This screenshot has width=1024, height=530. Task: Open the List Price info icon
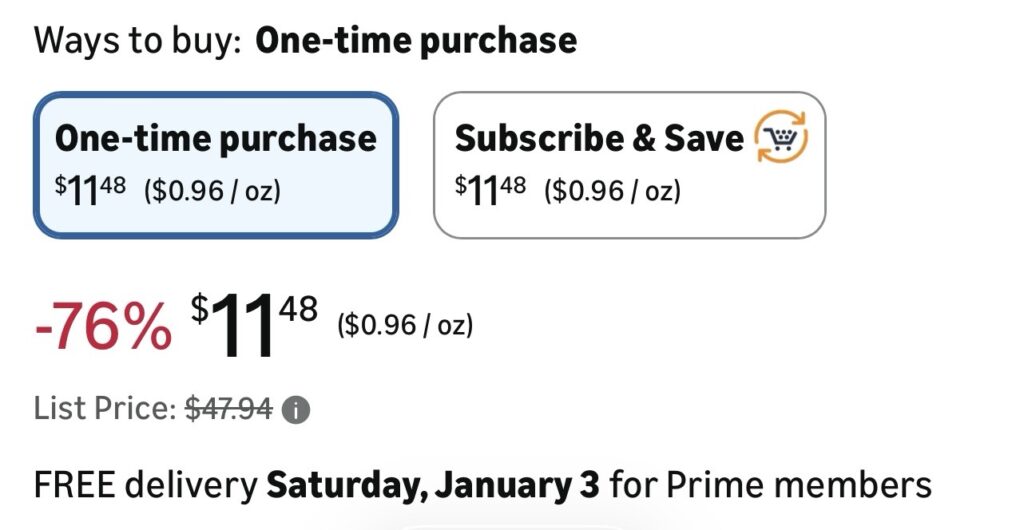point(296,408)
